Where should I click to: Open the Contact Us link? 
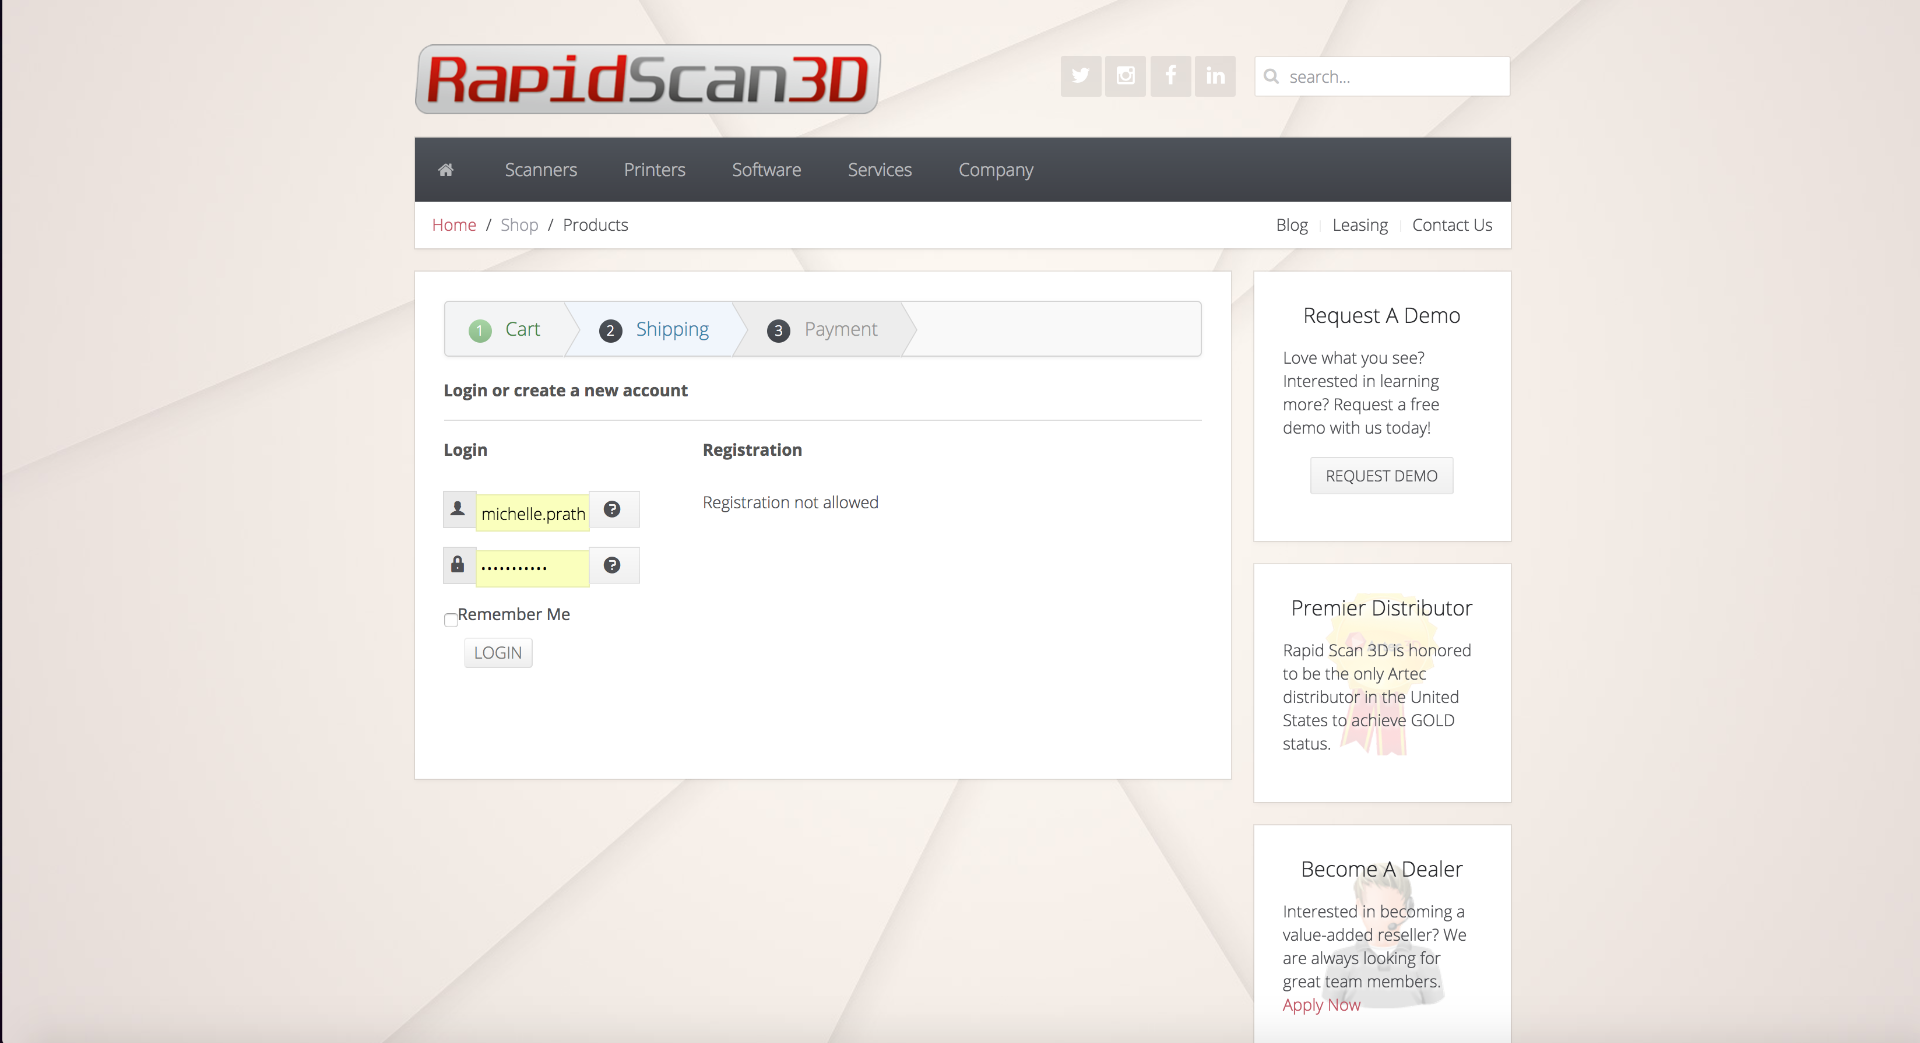pyautogui.click(x=1452, y=225)
